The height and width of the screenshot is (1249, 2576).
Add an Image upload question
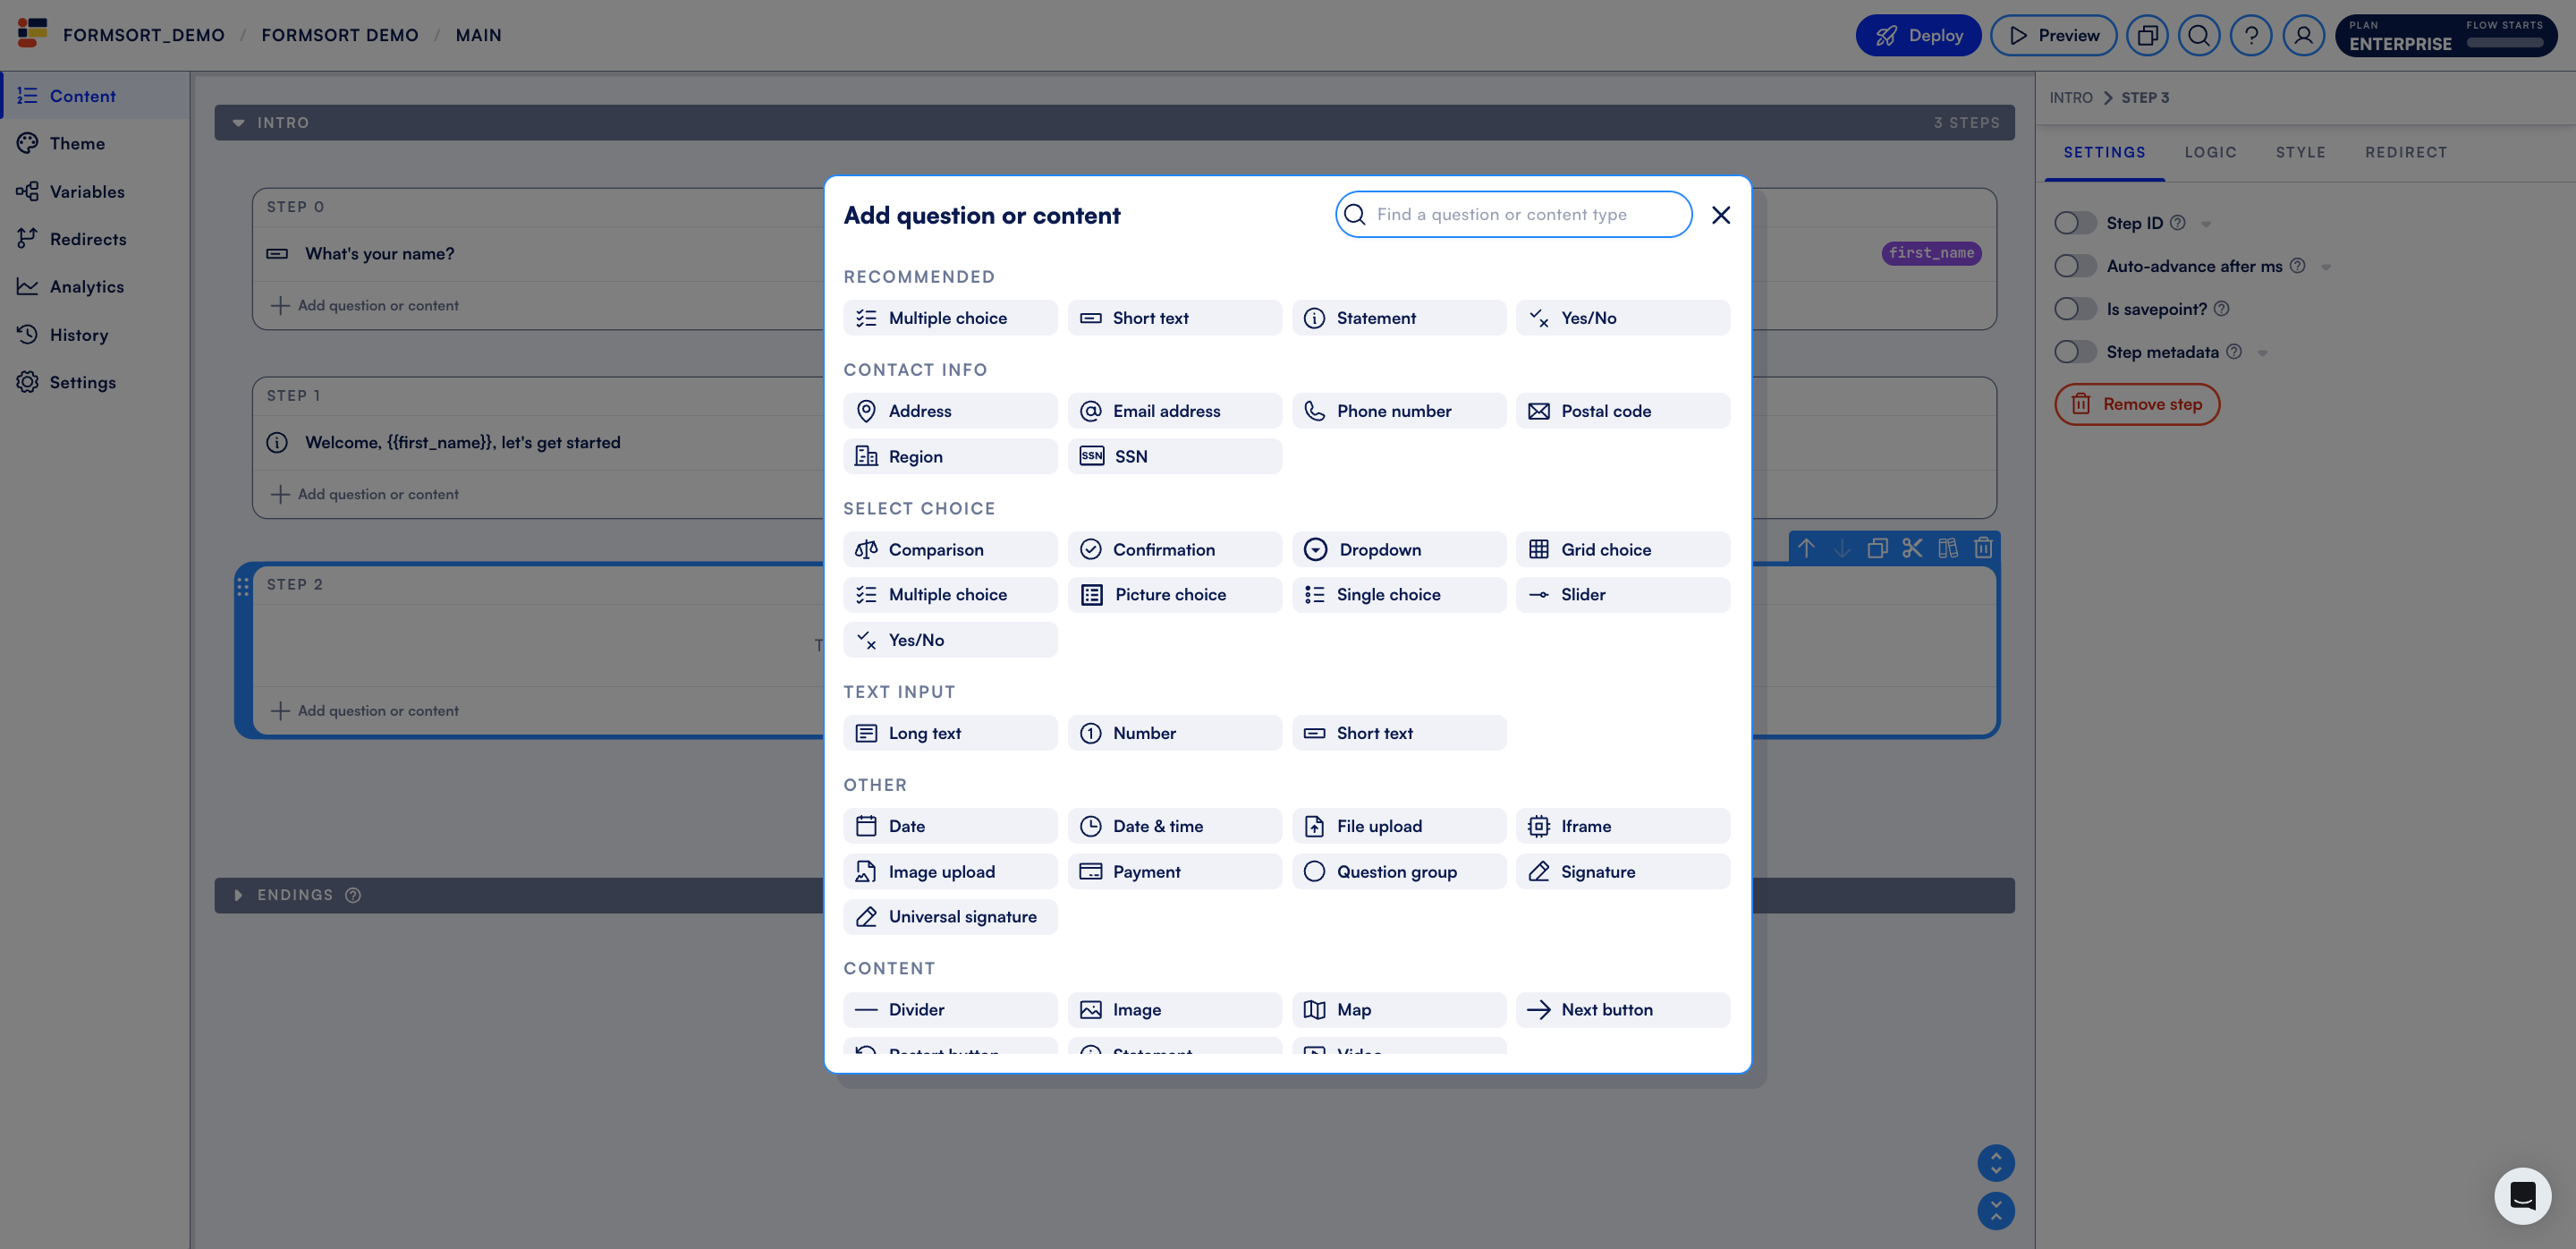[950, 871]
